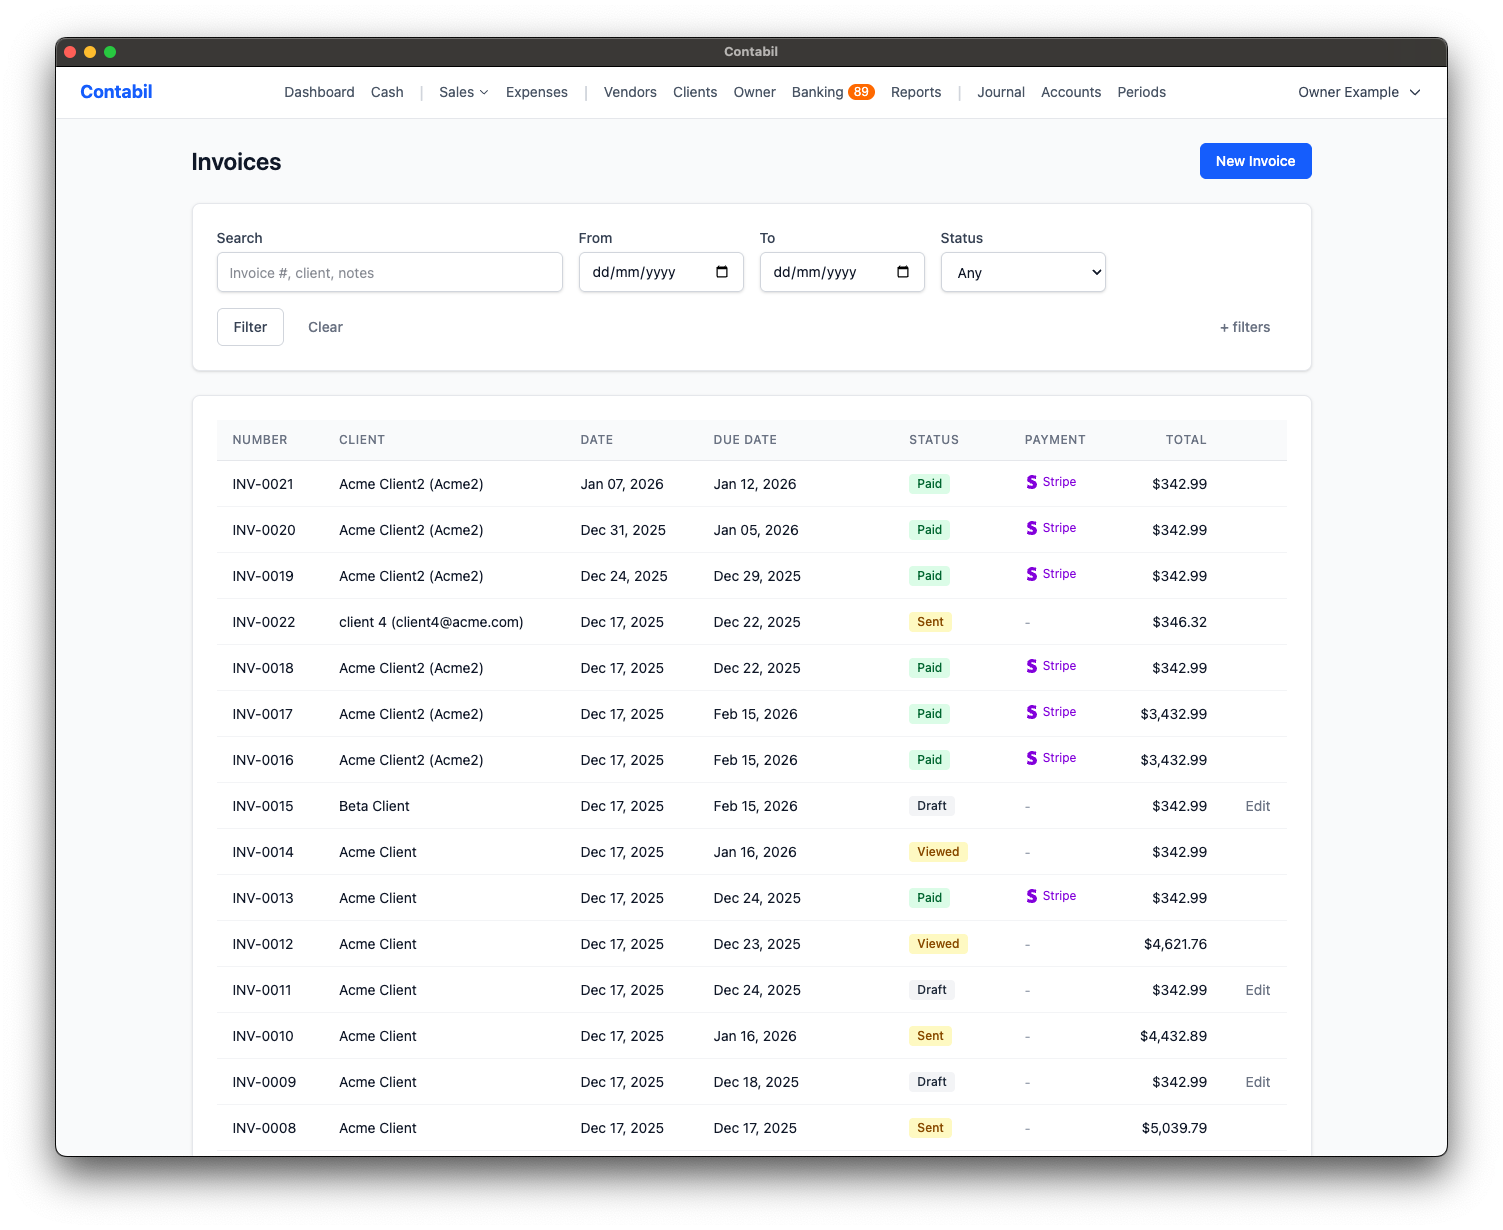Click the Banking notifications badge showing 89

point(861,91)
